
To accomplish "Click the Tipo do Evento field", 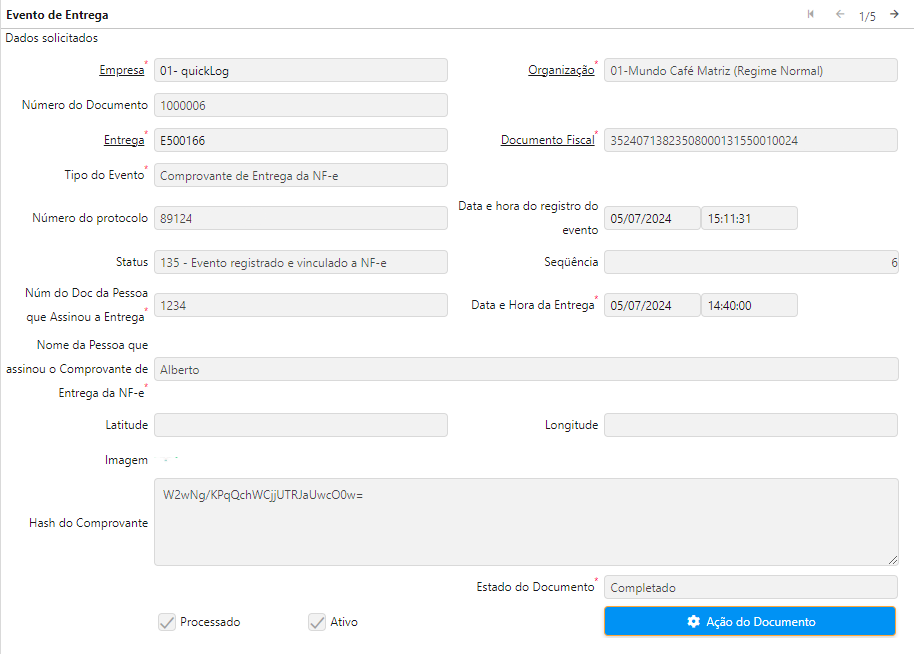I will (x=301, y=175).
